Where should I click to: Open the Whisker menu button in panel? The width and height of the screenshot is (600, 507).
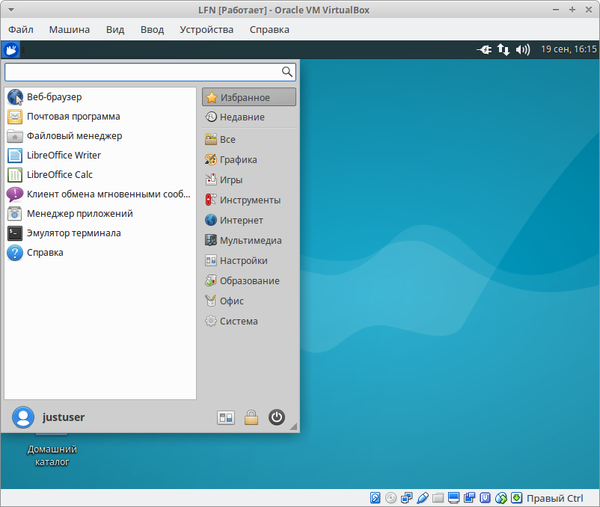pos(11,49)
